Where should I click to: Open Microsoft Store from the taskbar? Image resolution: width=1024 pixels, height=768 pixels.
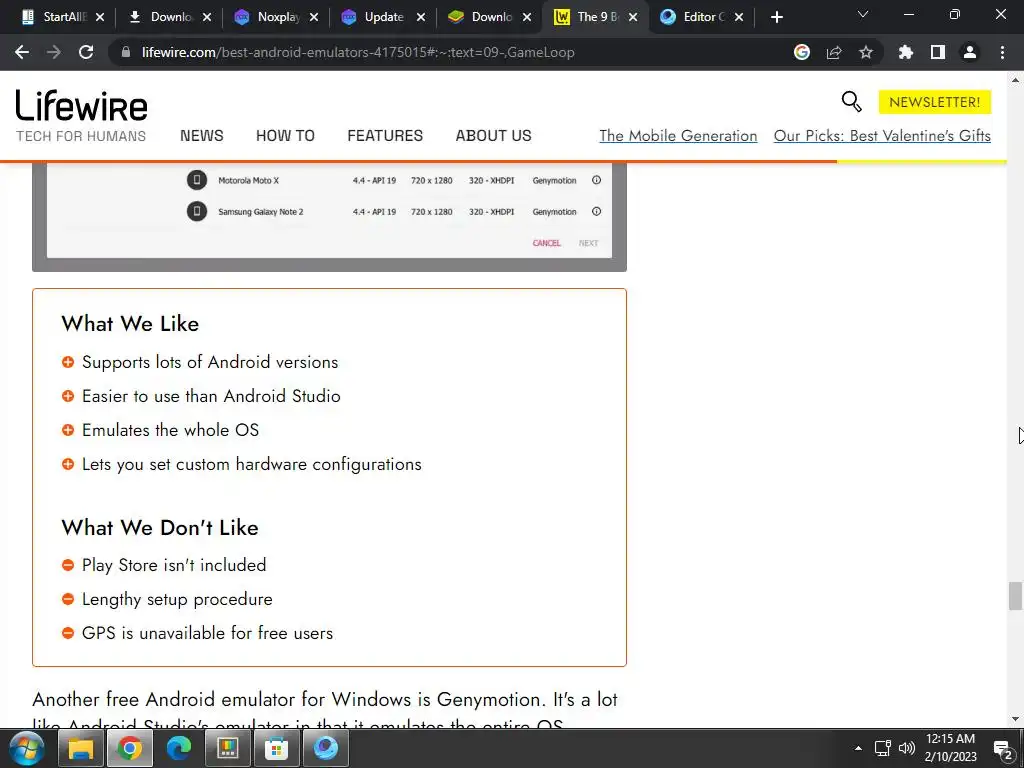coord(276,748)
